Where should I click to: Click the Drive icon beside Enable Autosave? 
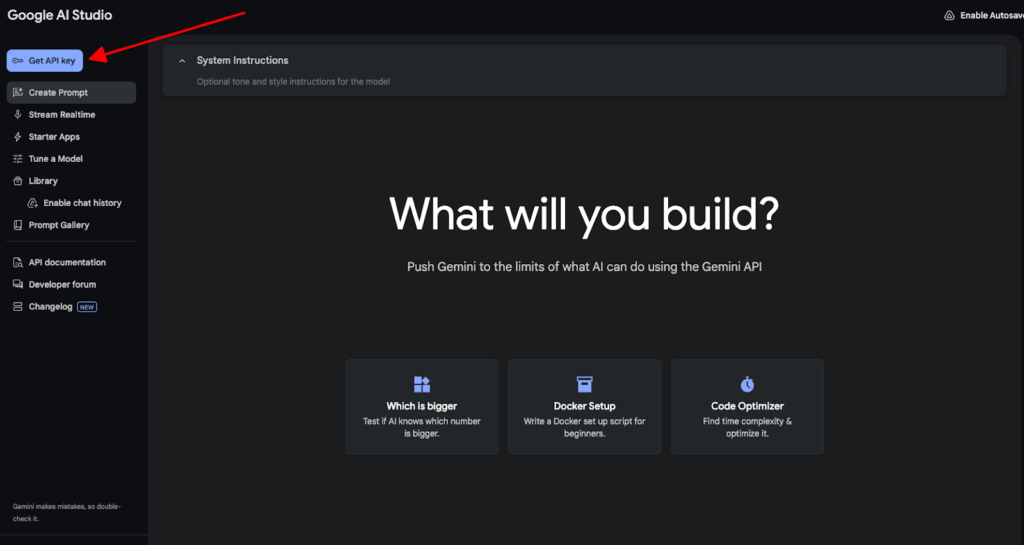click(950, 16)
